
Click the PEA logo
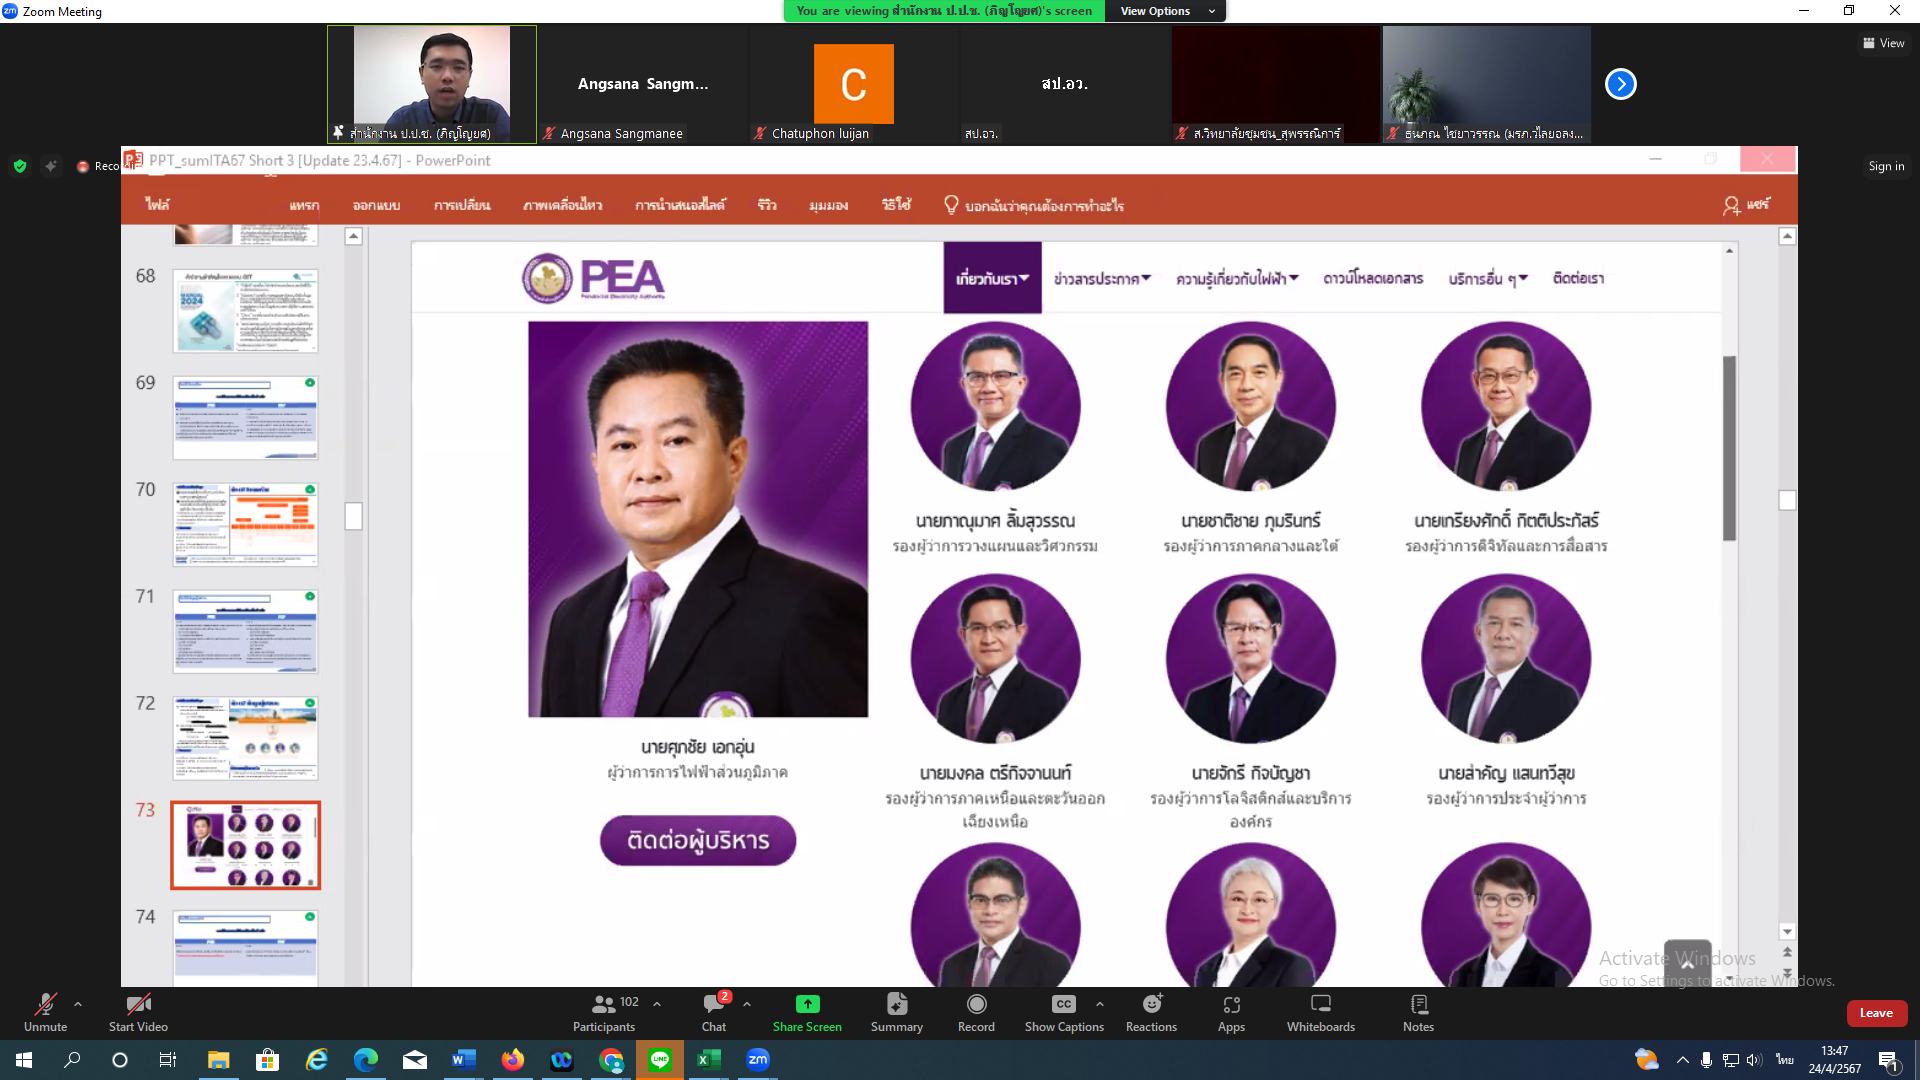click(593, 279)
